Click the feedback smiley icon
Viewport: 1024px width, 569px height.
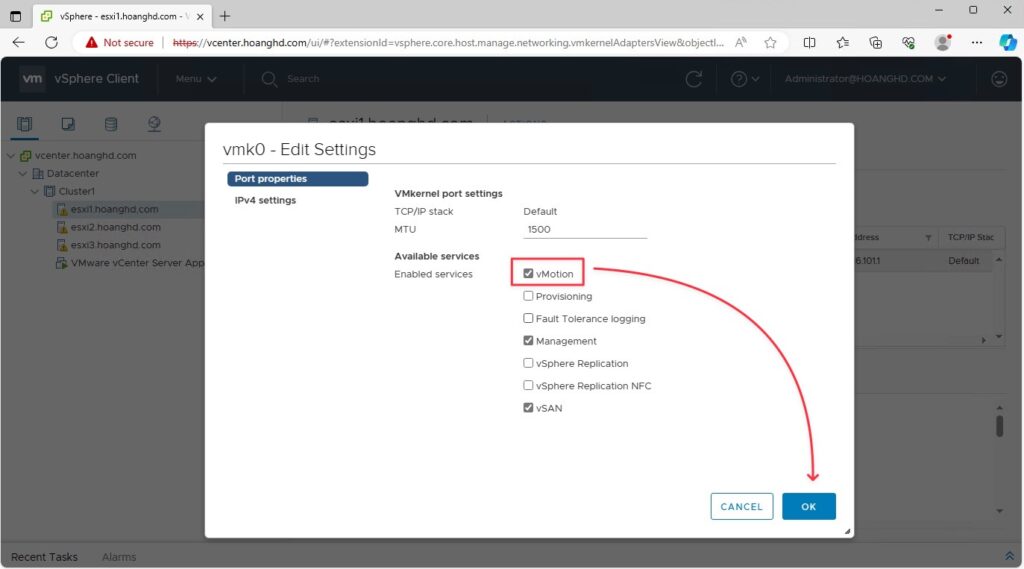point(999,79)
